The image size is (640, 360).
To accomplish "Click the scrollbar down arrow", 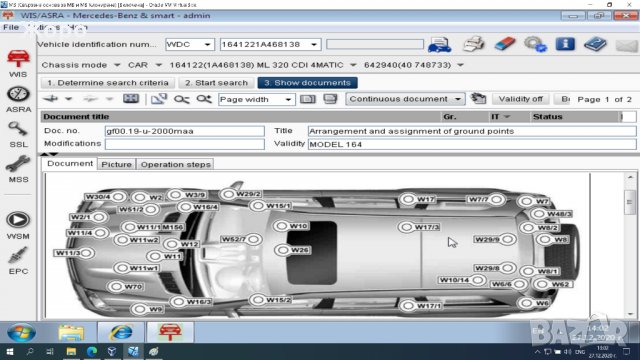I will (x=630, y=314).
